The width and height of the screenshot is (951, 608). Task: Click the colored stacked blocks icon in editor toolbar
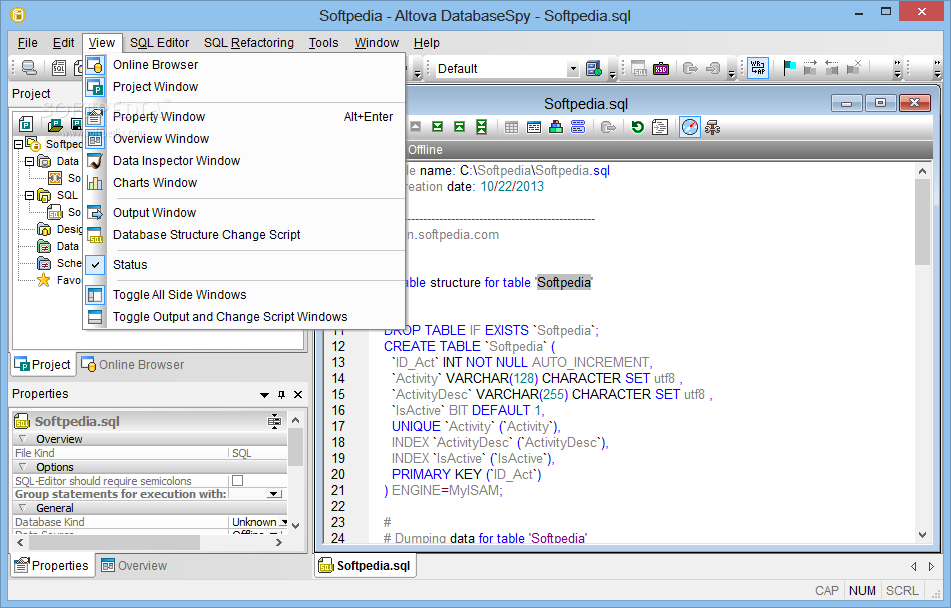pos(556,127)
